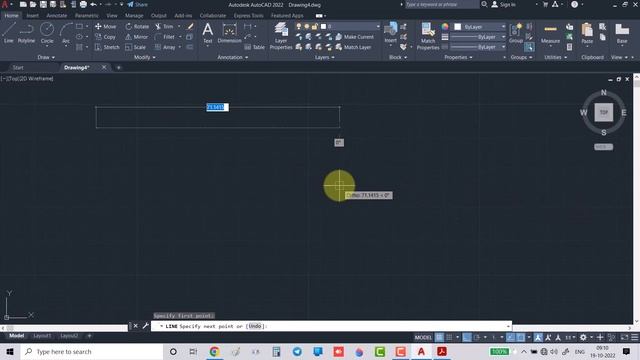Expand the Modify panel
The height and width of the screenshot is (360, 640).
[x=144, y=58]
